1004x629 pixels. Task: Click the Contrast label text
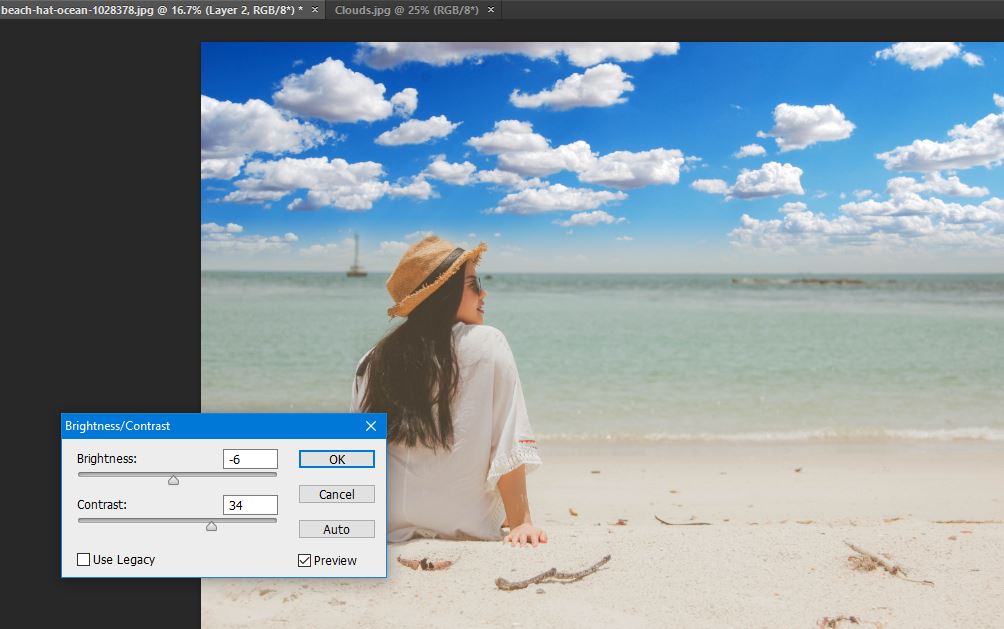[x=102, y=506]
